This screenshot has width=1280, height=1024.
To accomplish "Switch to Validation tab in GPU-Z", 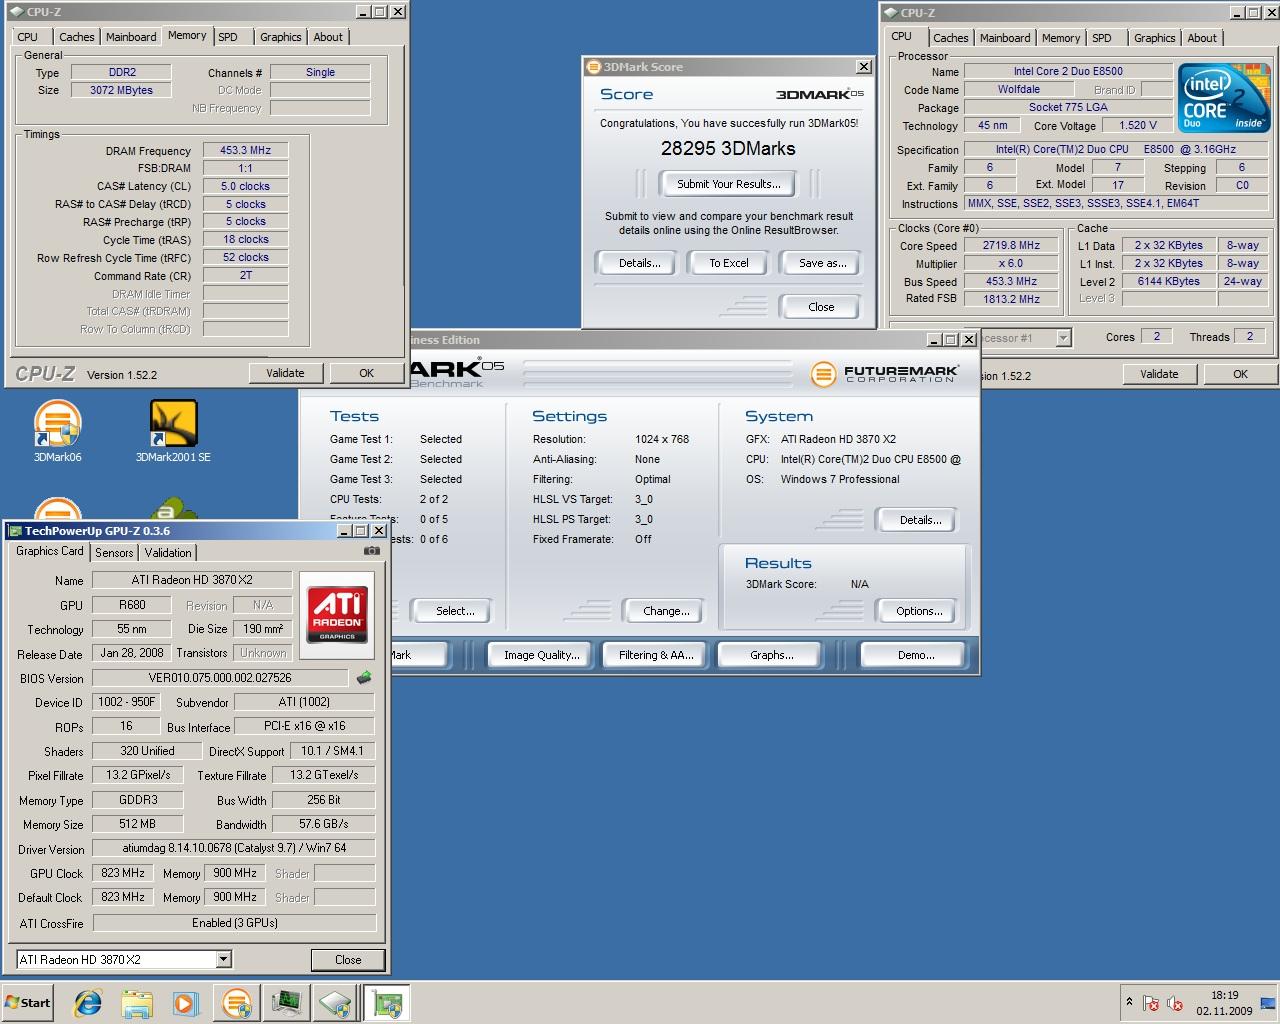I will [168, 552].
